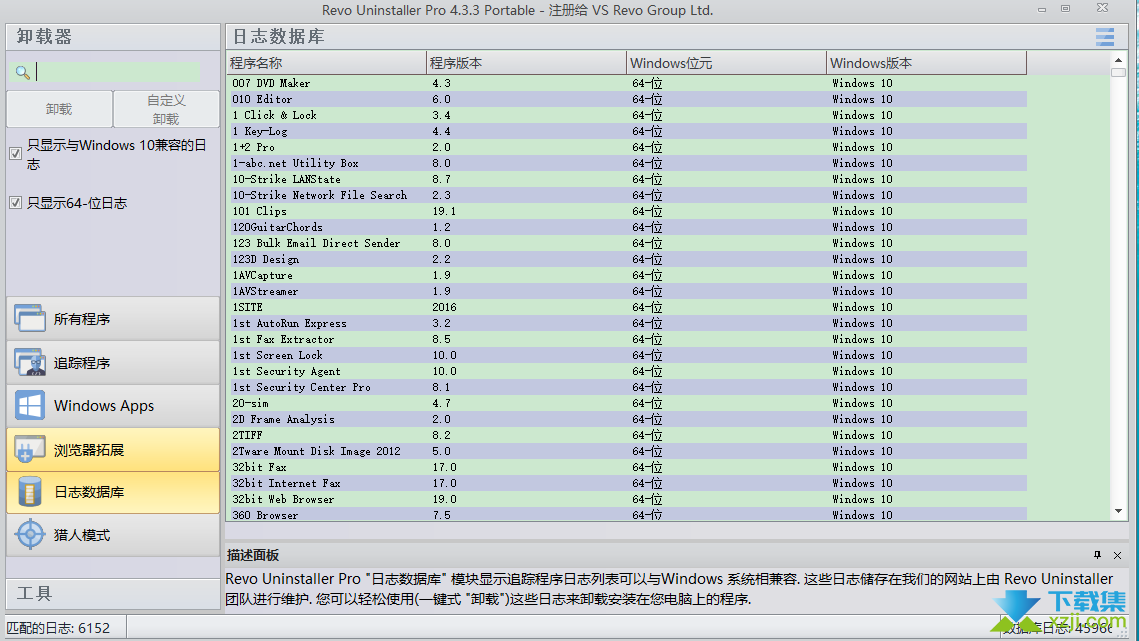Switch to Windows Apps section

[x=113, y=406]
